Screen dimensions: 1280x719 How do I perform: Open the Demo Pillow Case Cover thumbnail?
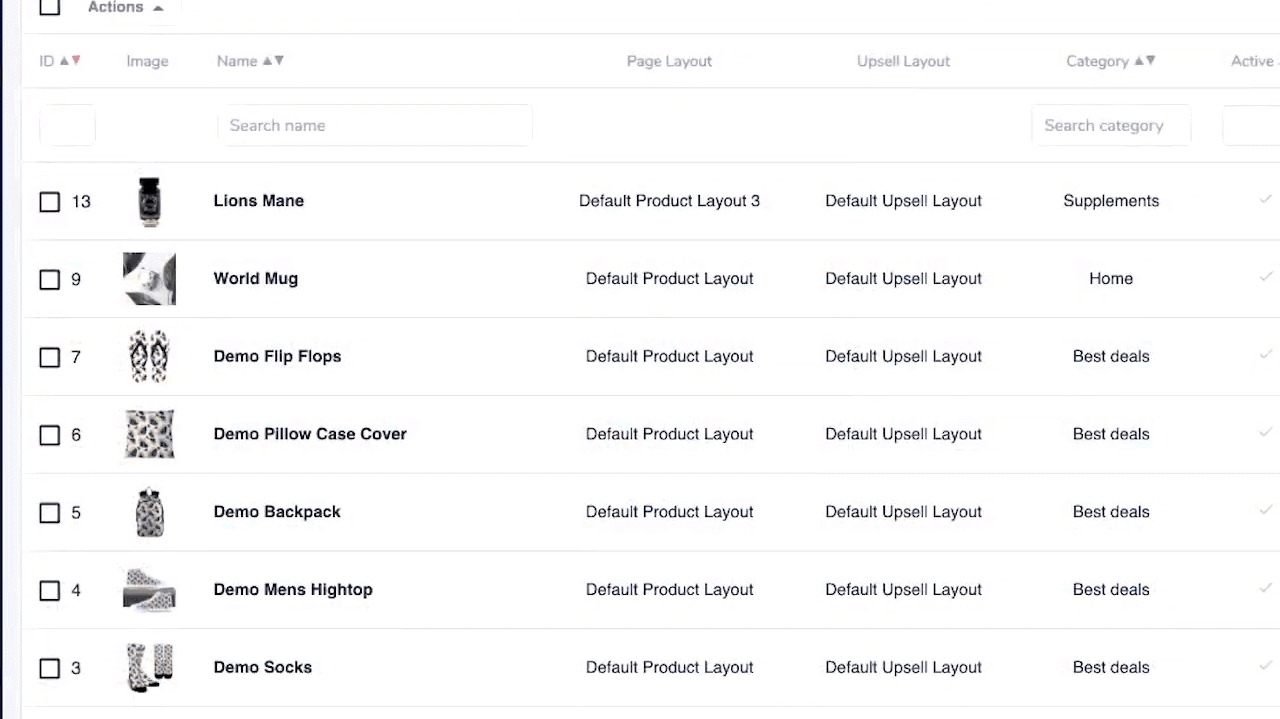coord(149,434)
